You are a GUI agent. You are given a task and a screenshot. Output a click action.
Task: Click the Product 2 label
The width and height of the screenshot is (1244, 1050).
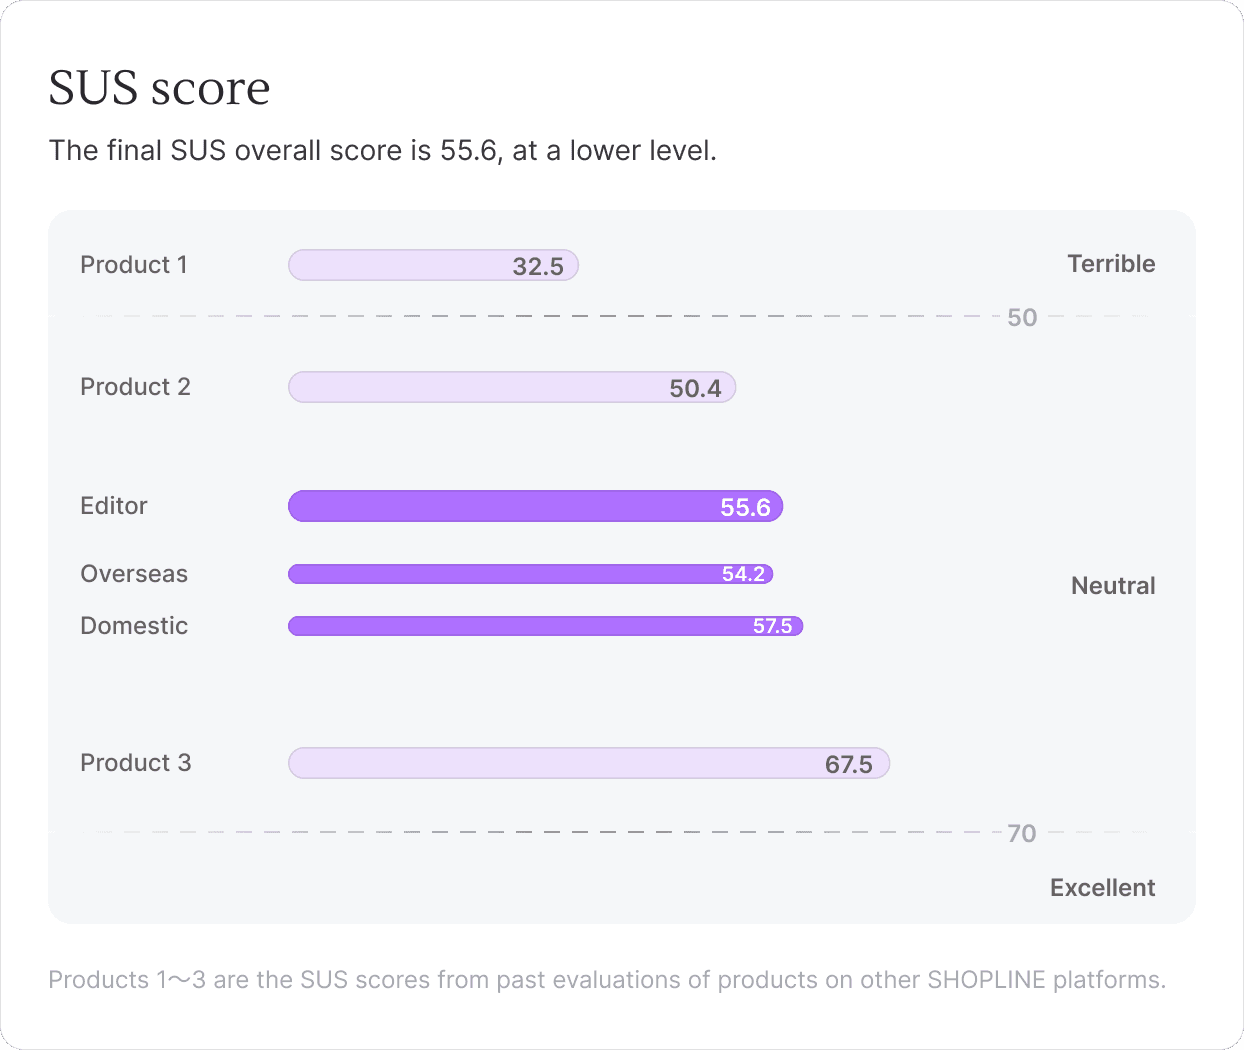click(x=135, y=387)
